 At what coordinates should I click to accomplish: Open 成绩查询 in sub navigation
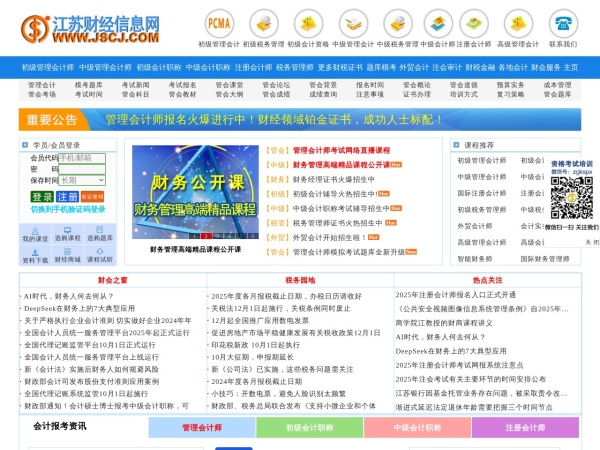pyautogui.click(x=323, y=94)
